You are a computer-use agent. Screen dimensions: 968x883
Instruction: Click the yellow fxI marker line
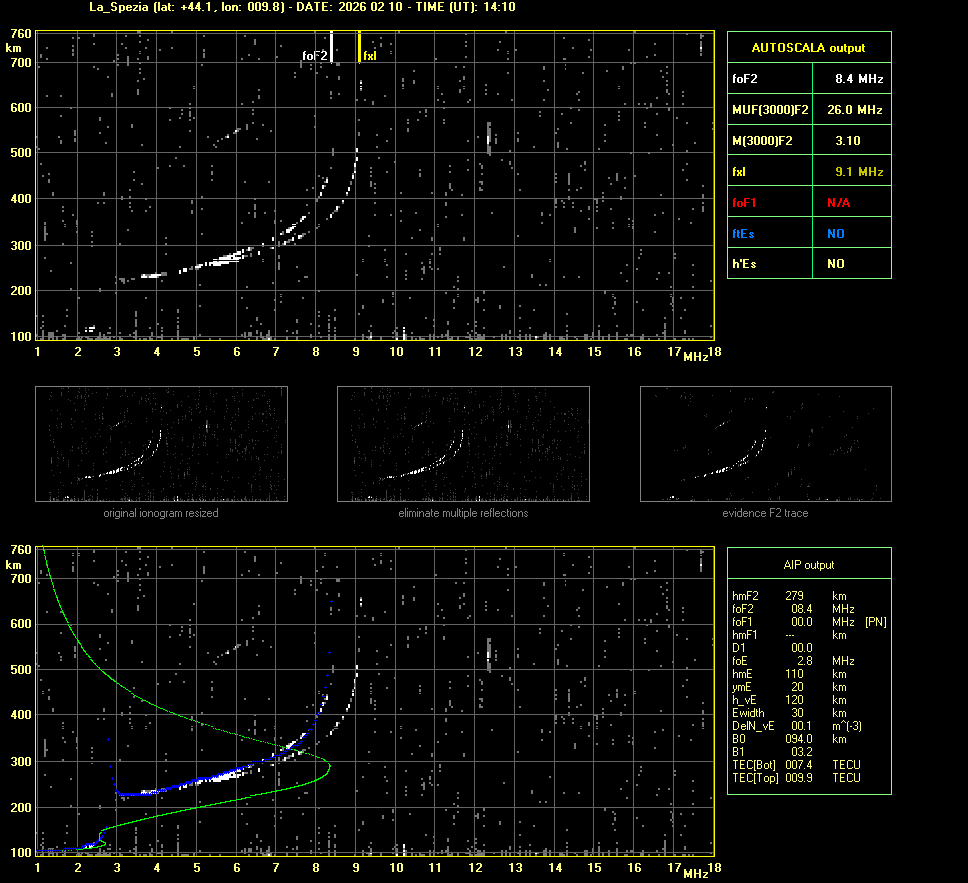pyautogui.click(x=359, y=47)
